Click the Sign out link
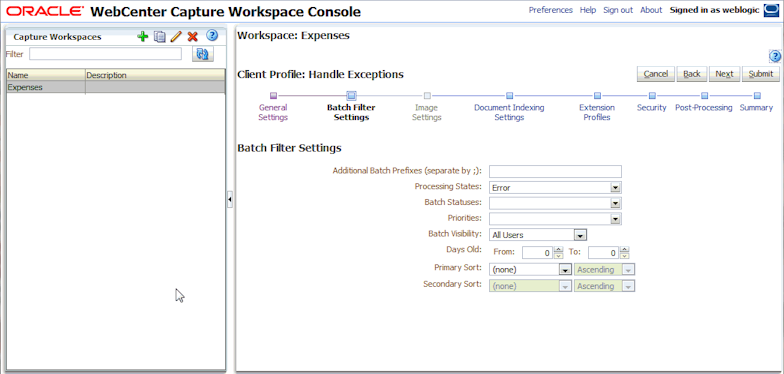This screenshot has width=784, height=374. click(x=618, y=10)
